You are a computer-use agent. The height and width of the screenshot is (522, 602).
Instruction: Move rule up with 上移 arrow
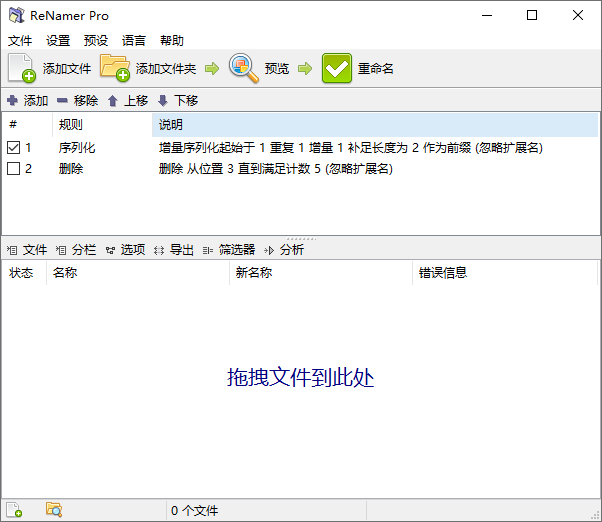(113, 101)
